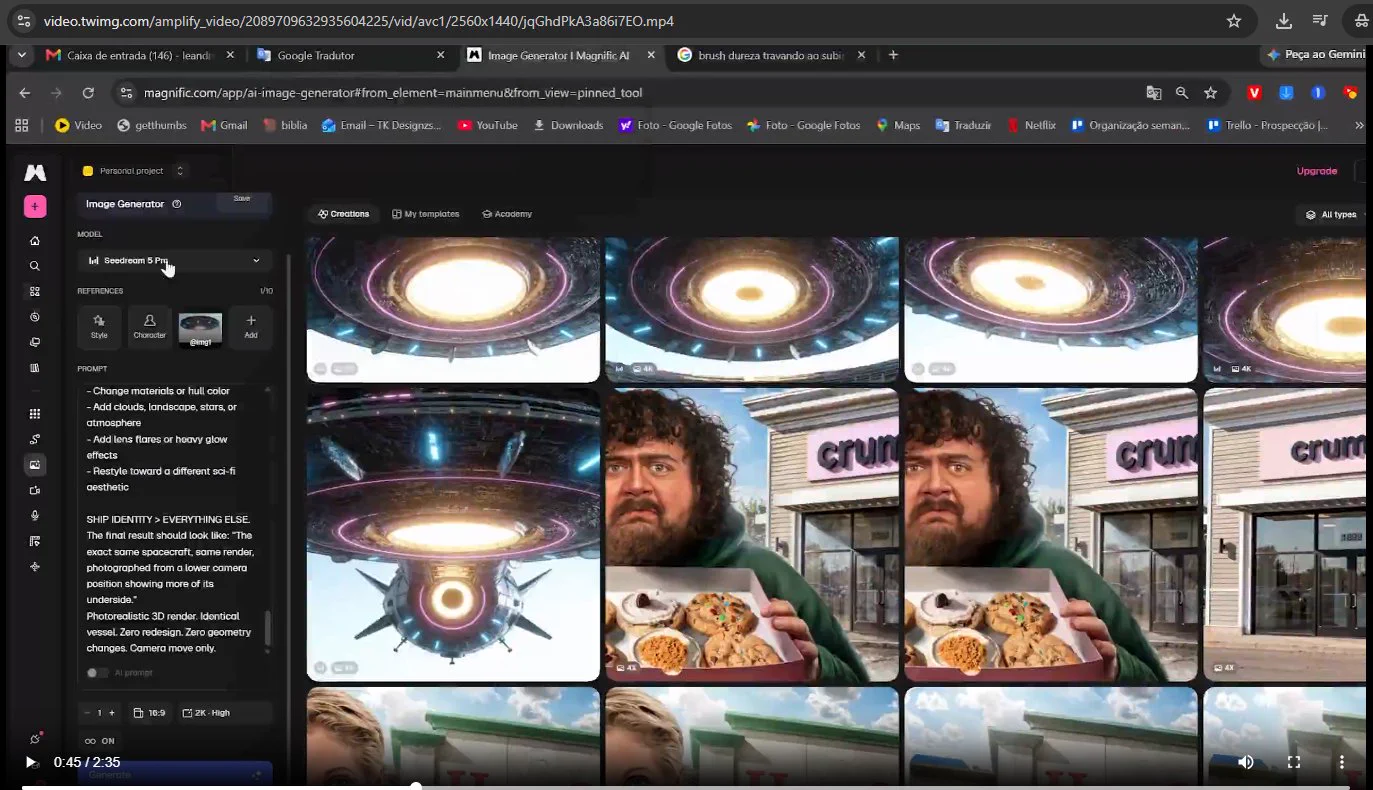Toggle fullscreen for the video
The width and height of the screenshot is (1373, 790).
tap(1294, 762)
